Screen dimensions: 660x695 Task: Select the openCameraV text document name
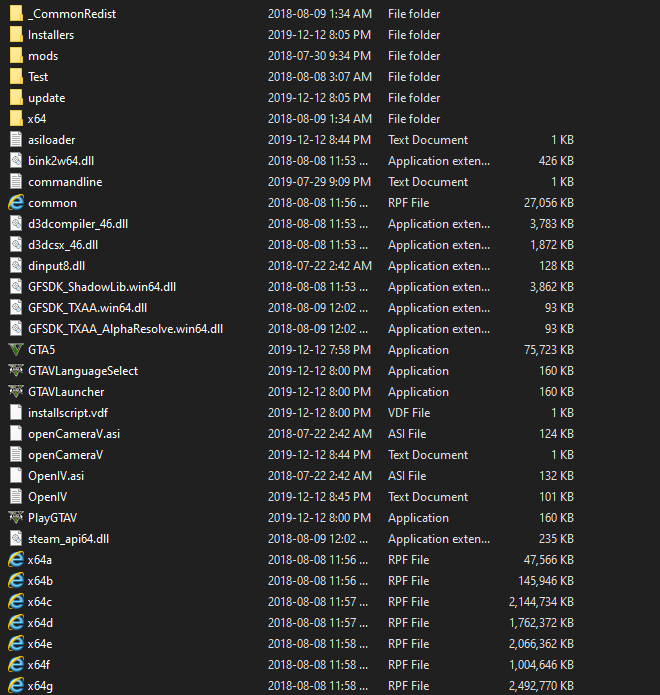65,455
